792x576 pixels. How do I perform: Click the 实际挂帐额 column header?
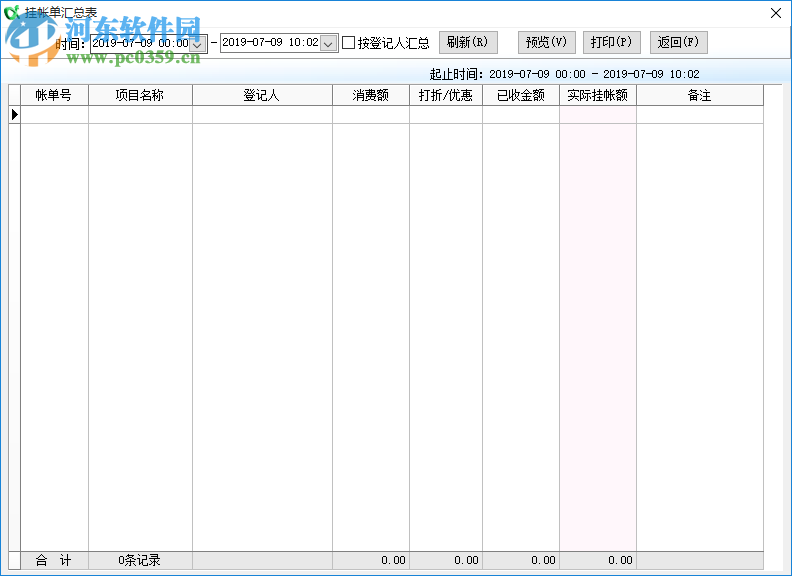pyautogui.click(x=598, y=95)
